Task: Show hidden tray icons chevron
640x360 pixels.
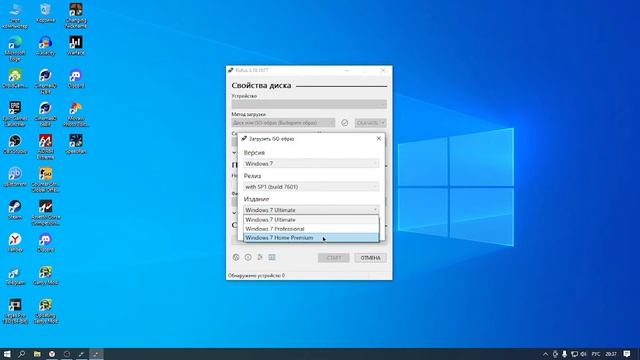Action: pos(545,354)
